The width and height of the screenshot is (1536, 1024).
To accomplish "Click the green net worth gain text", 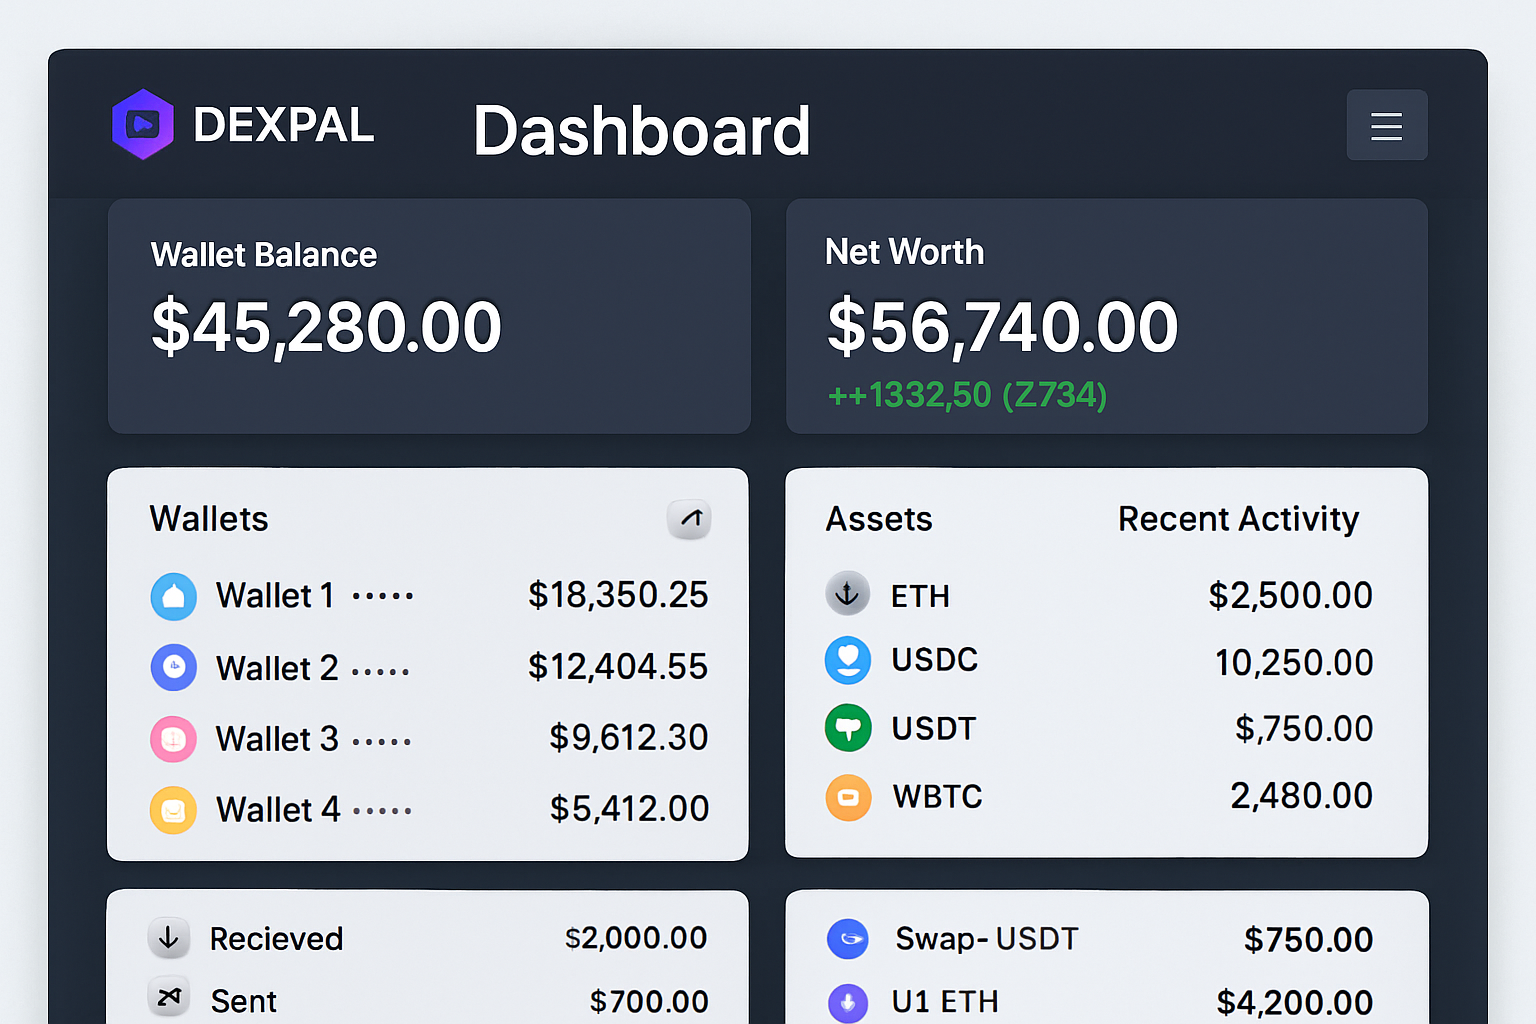I will point(965,395).
